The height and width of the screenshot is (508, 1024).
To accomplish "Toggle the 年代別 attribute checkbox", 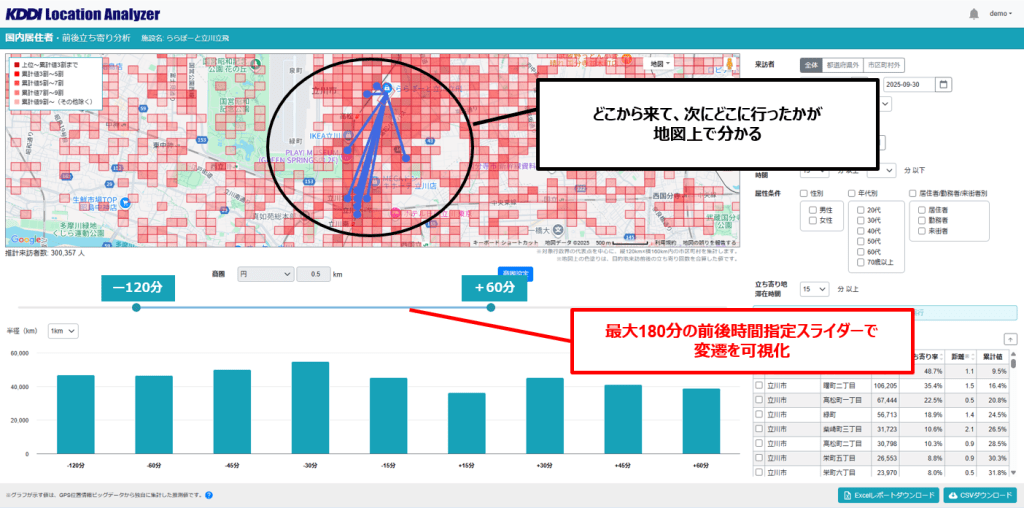I will (x=852, y=193).
